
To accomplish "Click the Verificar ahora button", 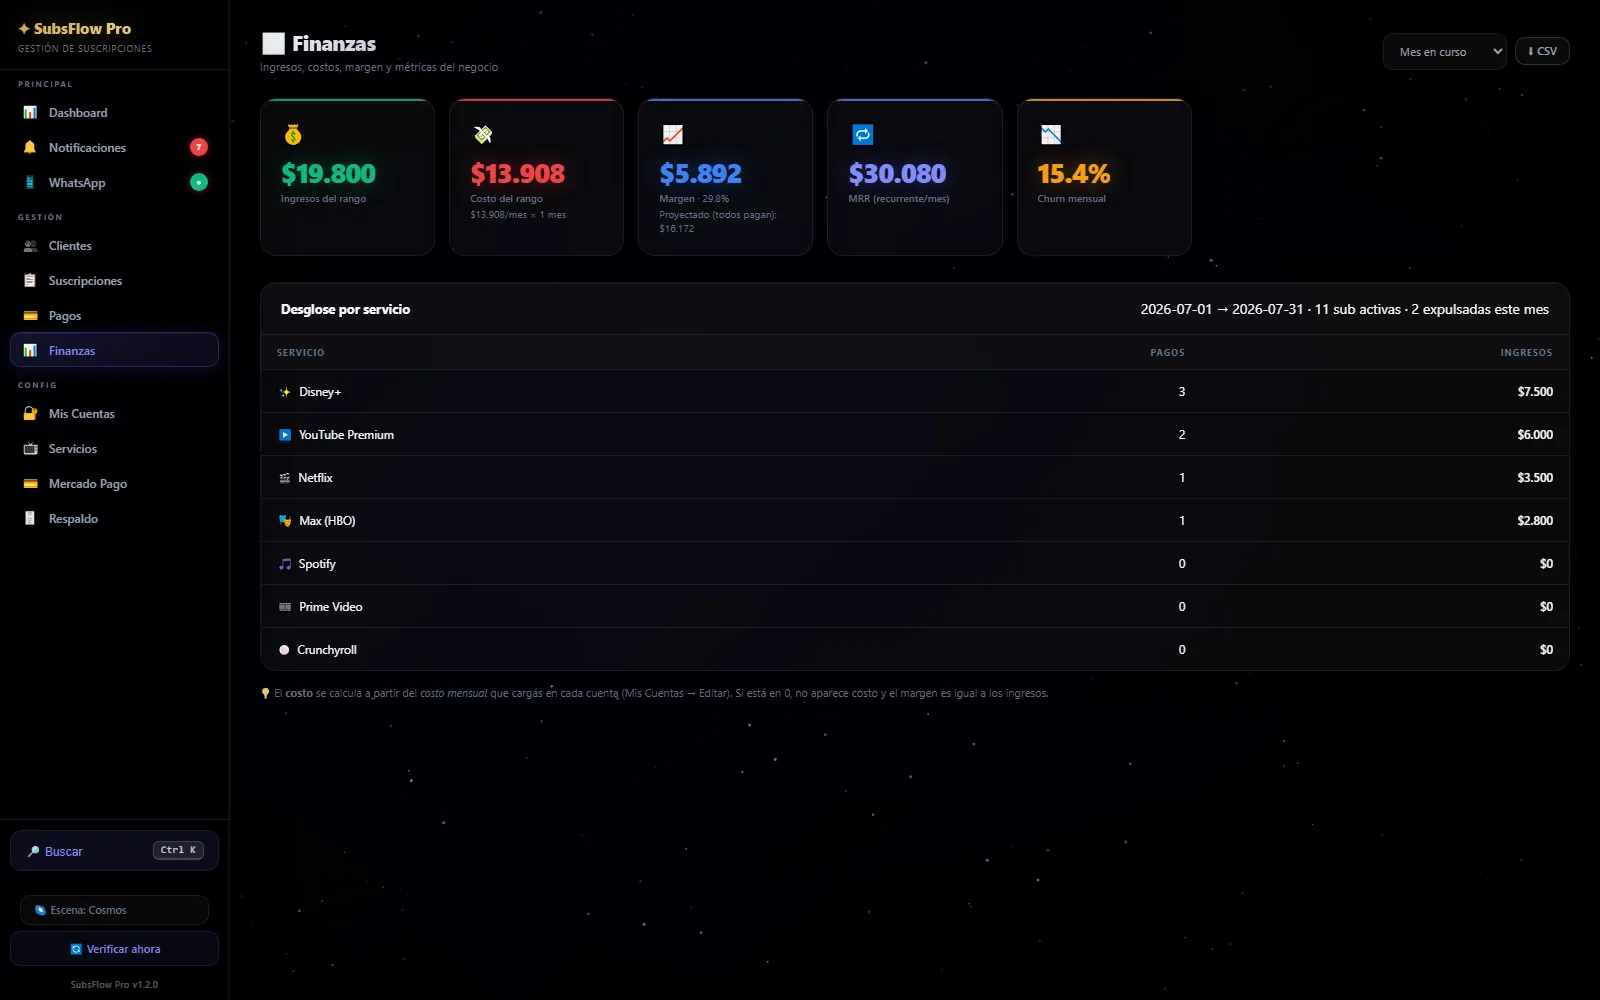I will pos(114,949).
